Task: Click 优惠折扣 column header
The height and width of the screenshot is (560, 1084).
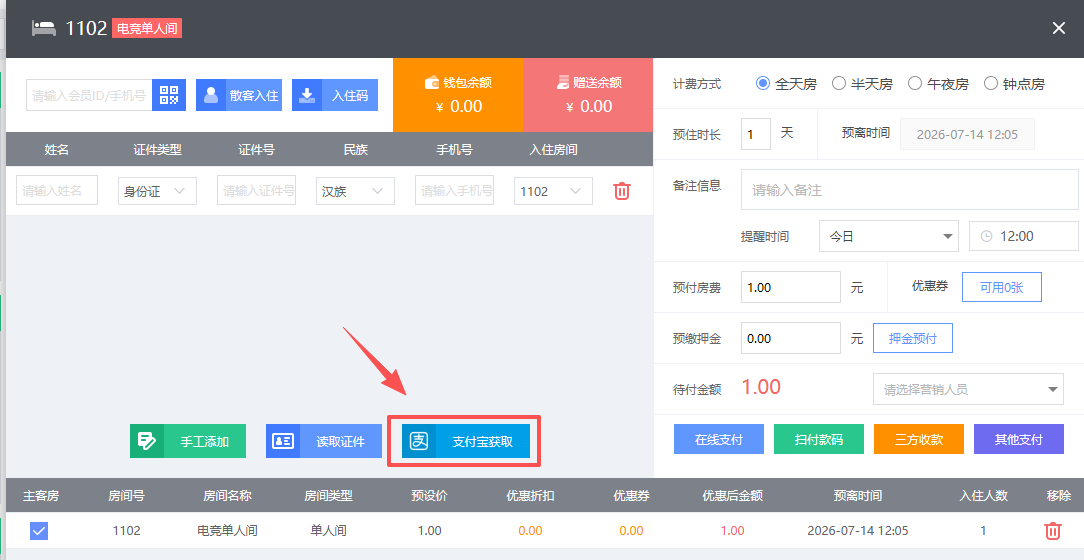Action: (530, 496)
